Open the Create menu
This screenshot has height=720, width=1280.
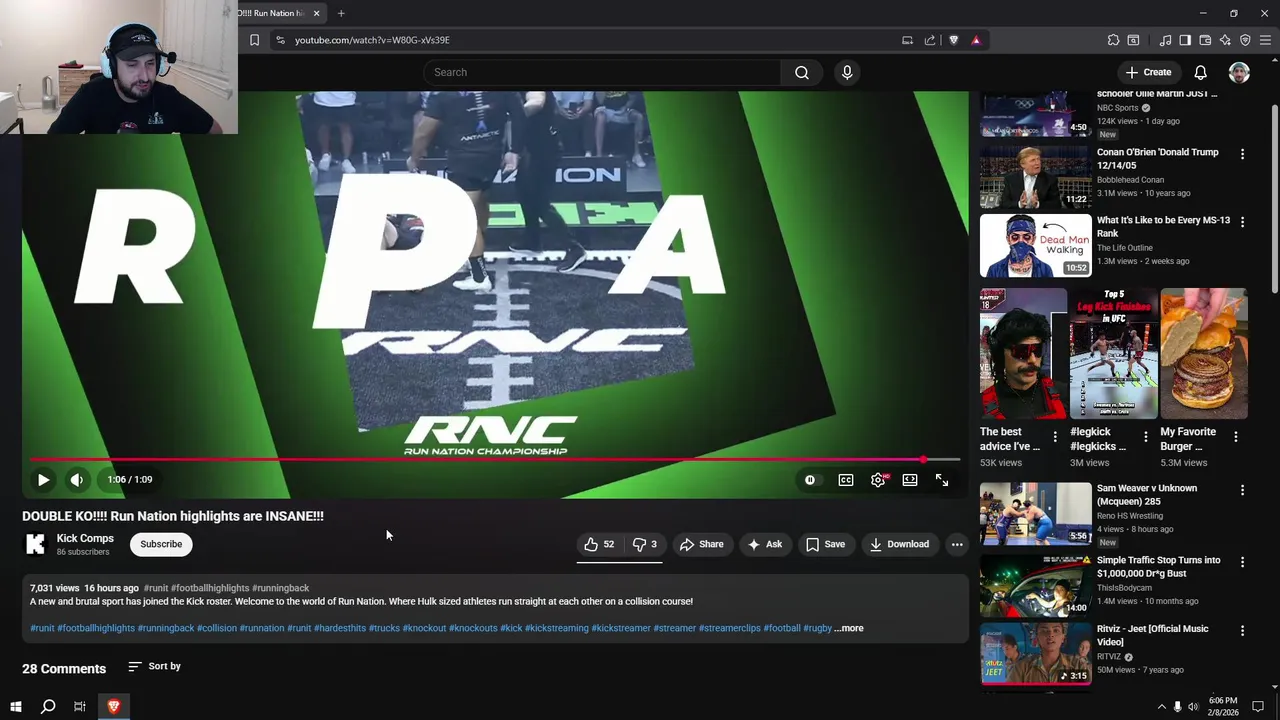[x=1148, y=72]
